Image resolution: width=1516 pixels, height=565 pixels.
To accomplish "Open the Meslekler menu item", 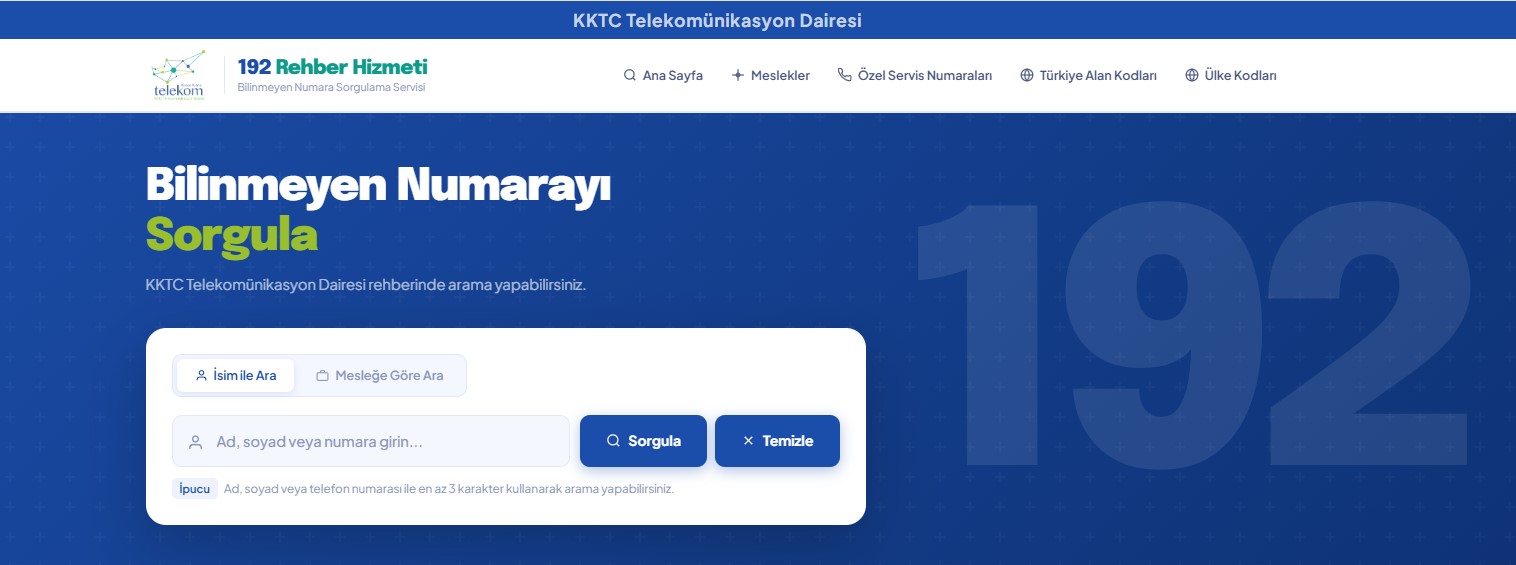I will pos(771,75).
